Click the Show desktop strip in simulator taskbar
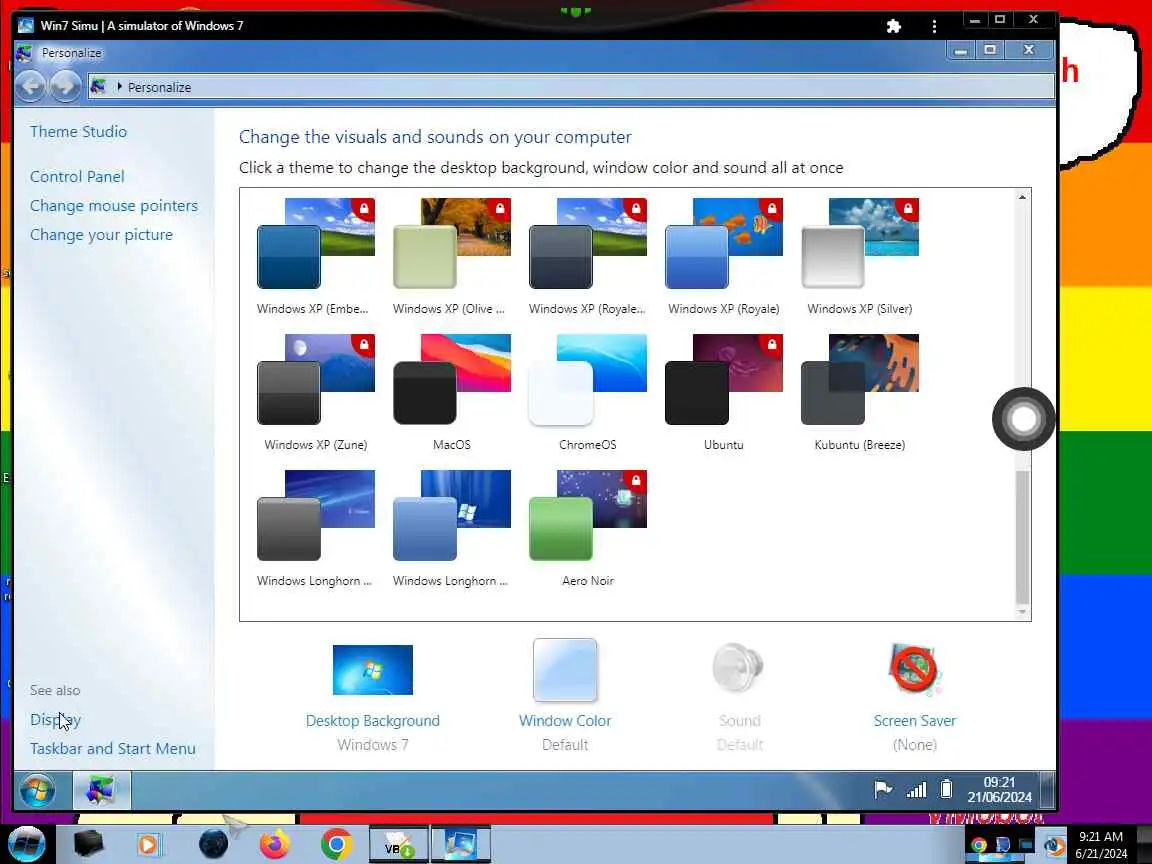 point(1048,790)
